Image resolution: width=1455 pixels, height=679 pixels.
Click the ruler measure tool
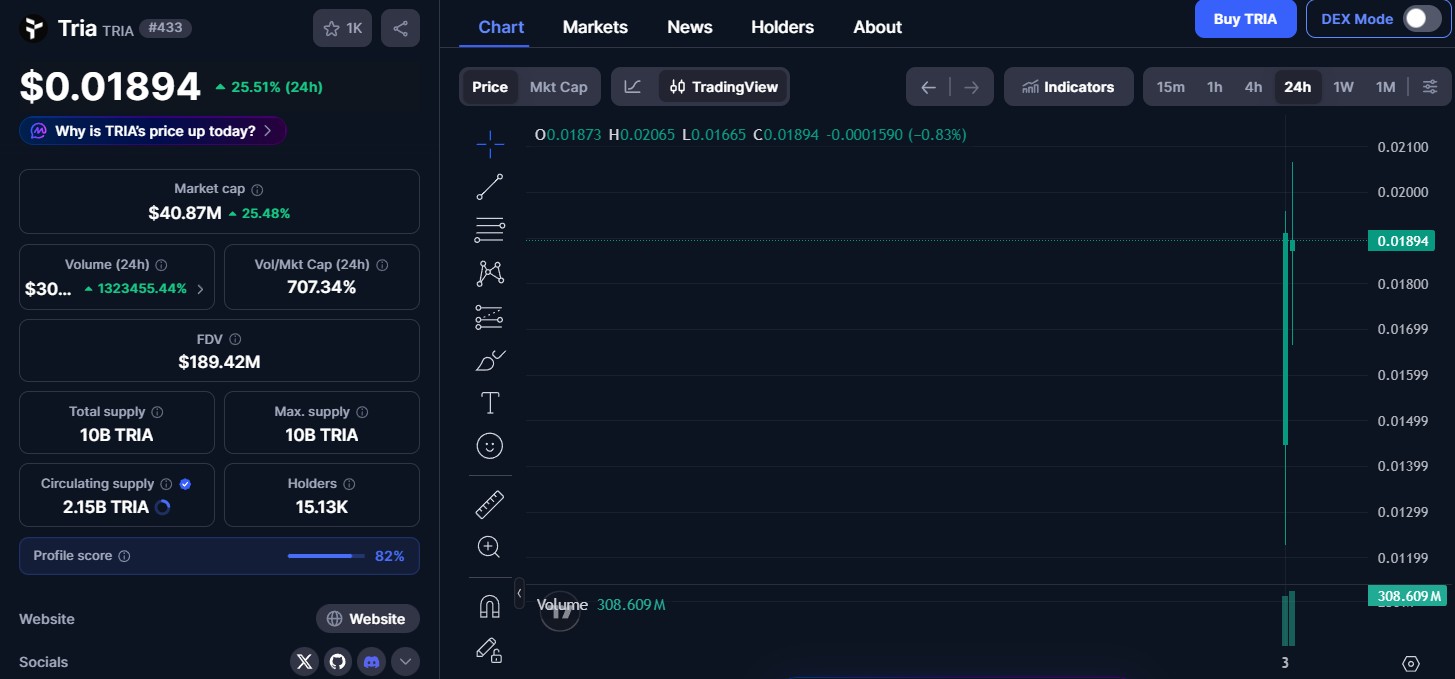tap(490, 505)
